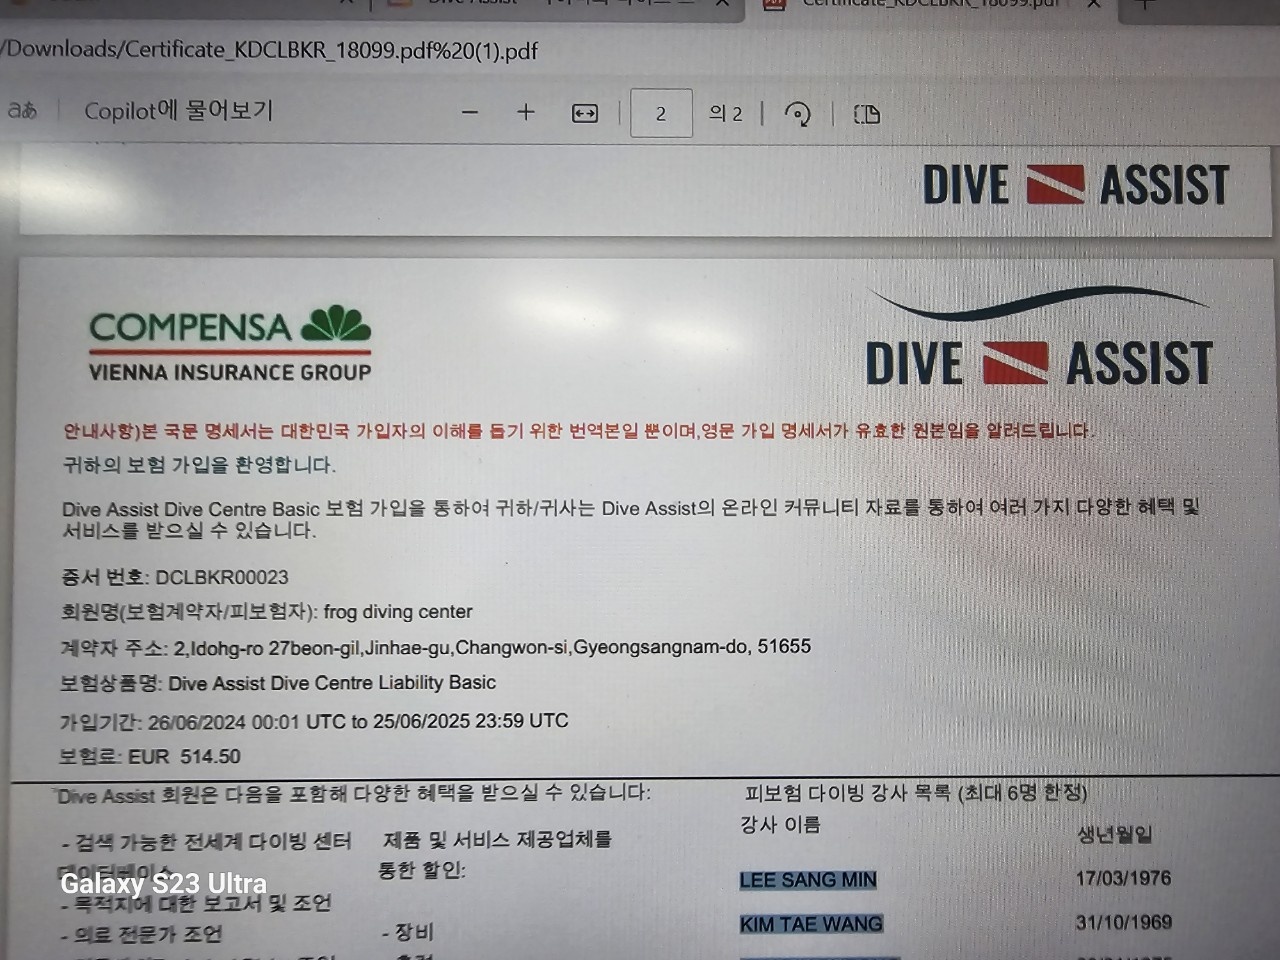Click the coverage period 26/06/2024 to 25/06/2025

pyautogui.click(x=358, y=721)
